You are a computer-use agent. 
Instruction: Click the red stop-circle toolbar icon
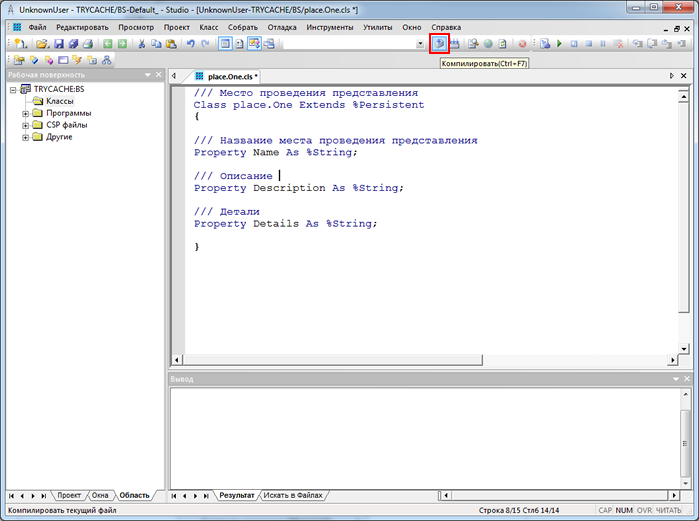tap(522, 44)
